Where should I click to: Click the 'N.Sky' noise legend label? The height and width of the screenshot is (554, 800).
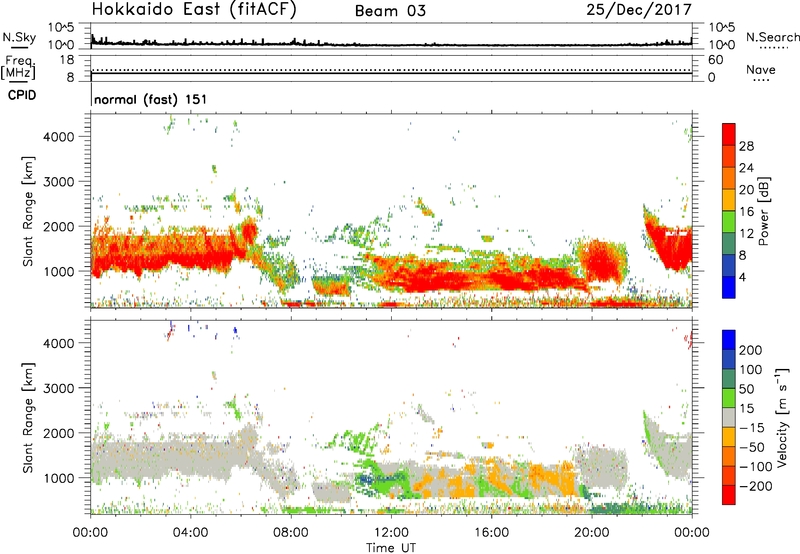click(x=19, y=37)
